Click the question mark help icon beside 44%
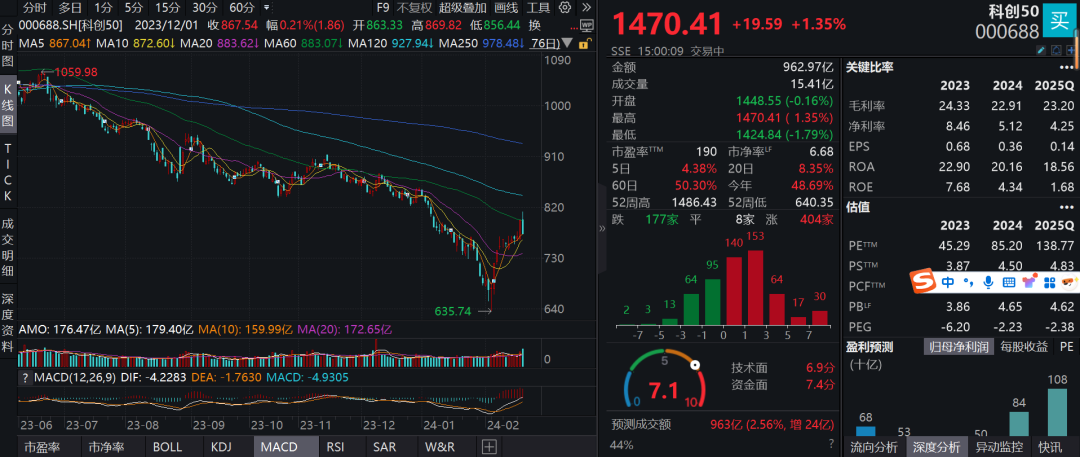The width and height of the screenshot is (1080, 457). click(x=832, y=443)
